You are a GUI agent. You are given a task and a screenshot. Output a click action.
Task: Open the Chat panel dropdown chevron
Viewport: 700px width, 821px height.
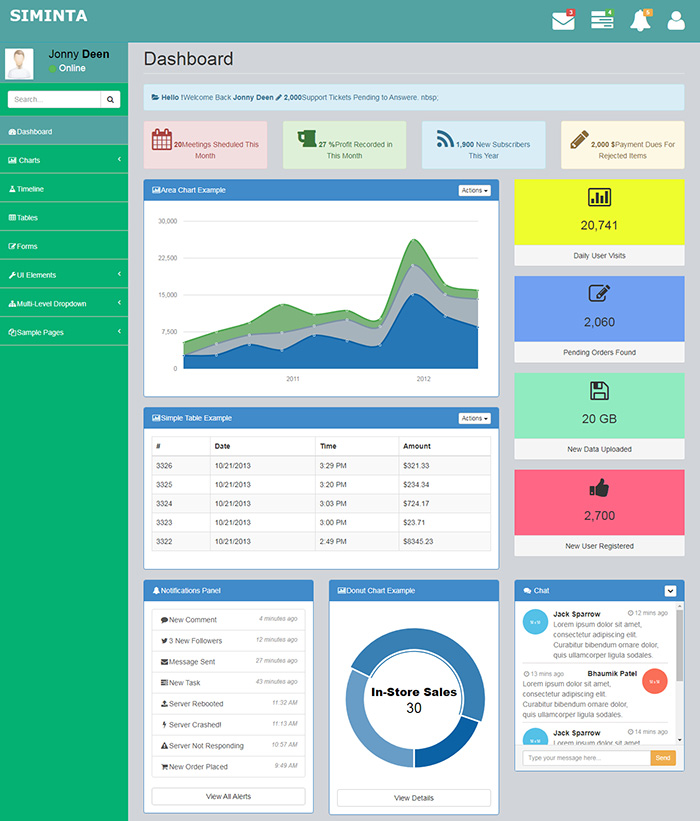click(x=670, y=591)
